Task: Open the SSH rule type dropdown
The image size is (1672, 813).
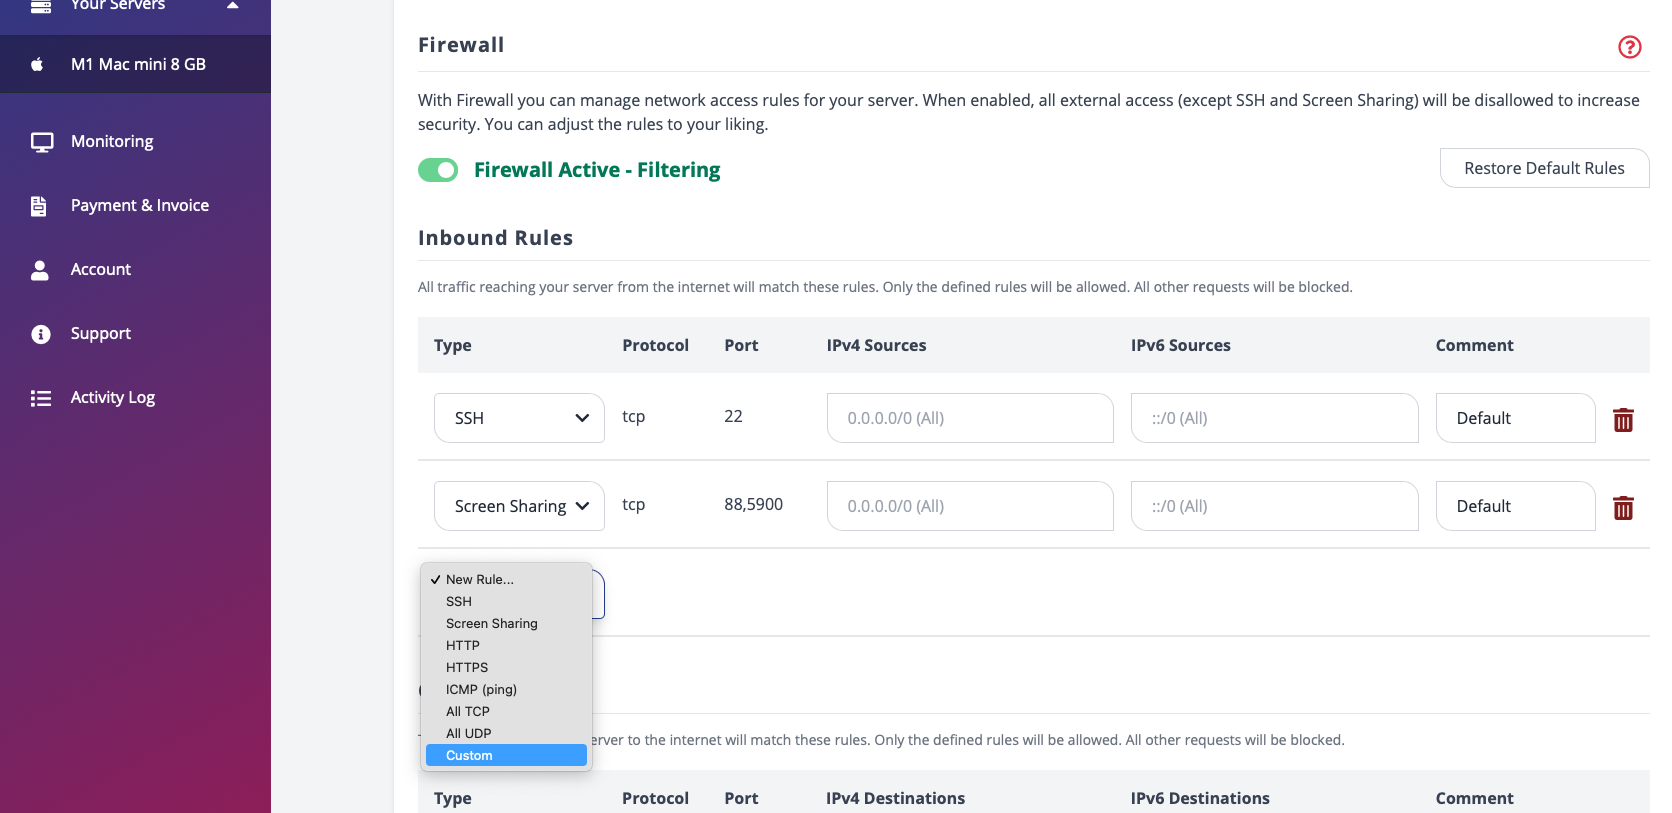Action: 519,418
